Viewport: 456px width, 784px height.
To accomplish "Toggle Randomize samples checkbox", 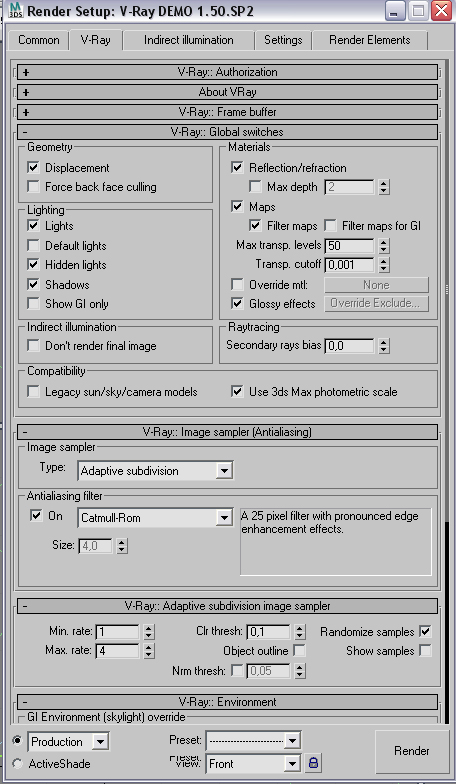I will coord(425,632).
